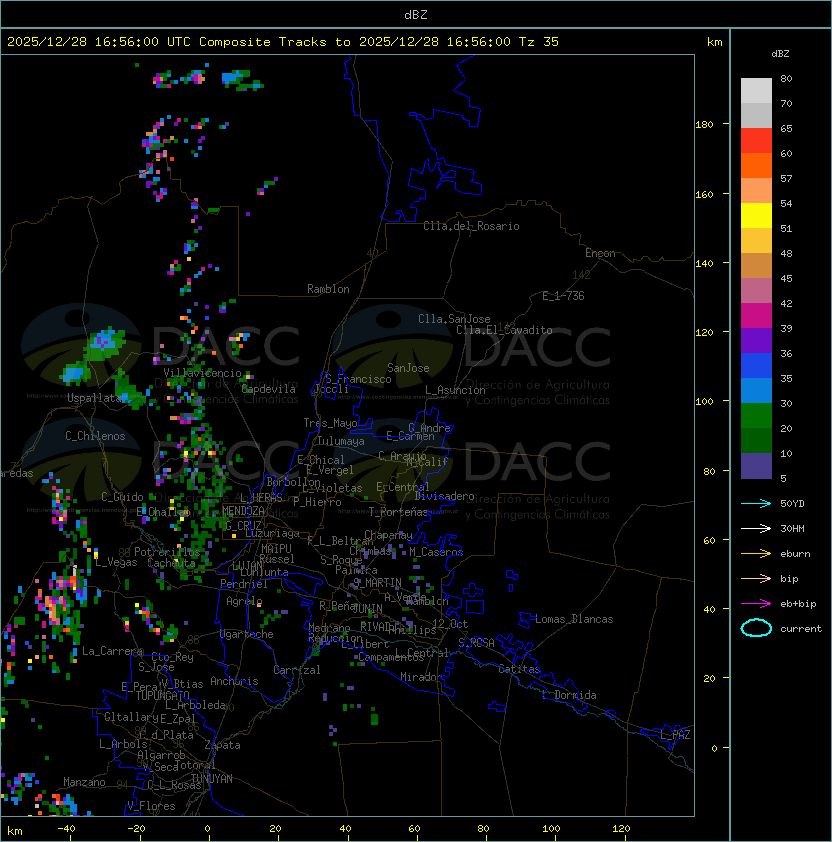Click the Manzano map label
832x842 pixels.
pos(84,782)
